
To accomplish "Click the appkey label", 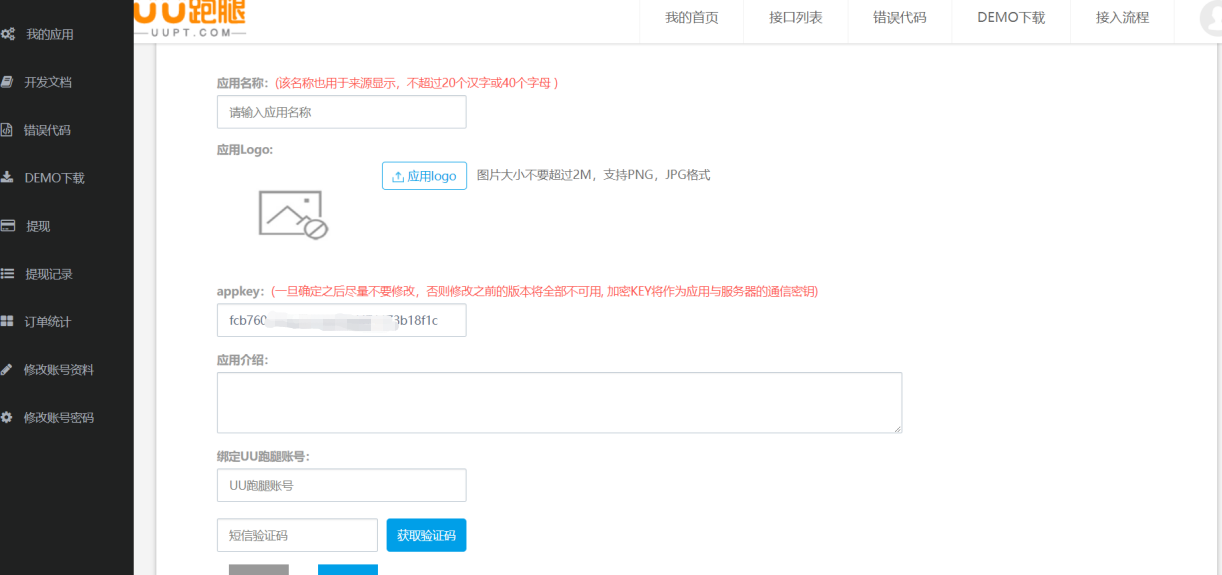I will click(241, 292).
